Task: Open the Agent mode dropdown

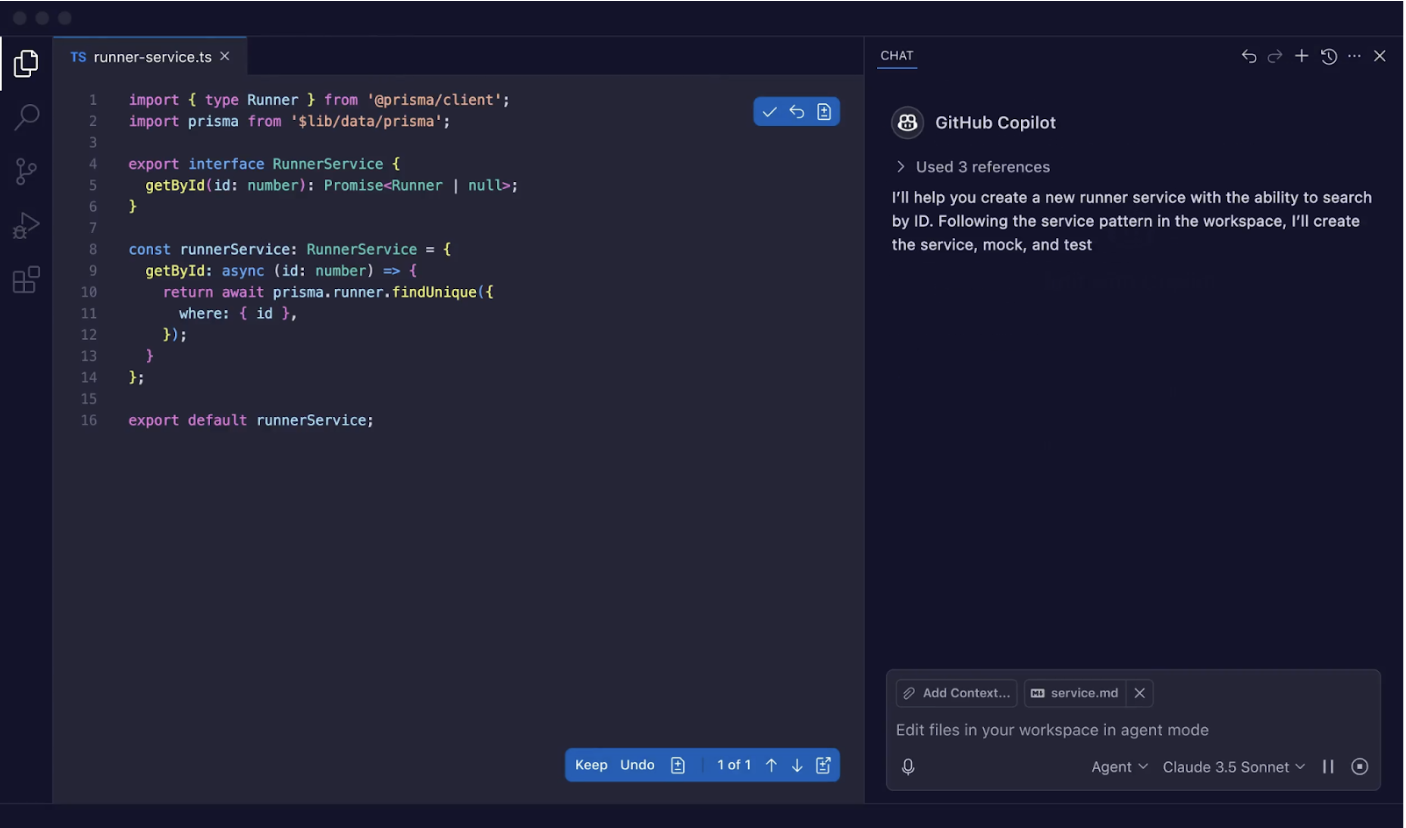Action: pos(1119,767)
